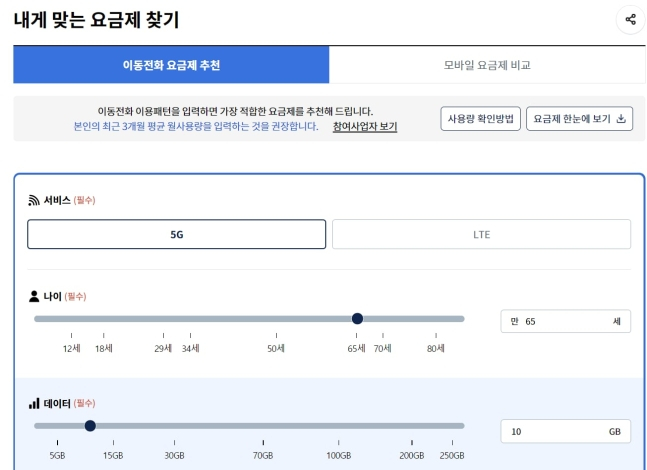
Task: Click the 5GB data tick label
Action: tap(57, 456)
